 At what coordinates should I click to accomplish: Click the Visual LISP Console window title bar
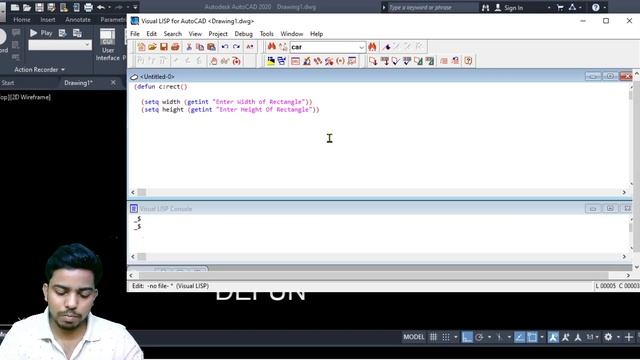click(380, 209)
